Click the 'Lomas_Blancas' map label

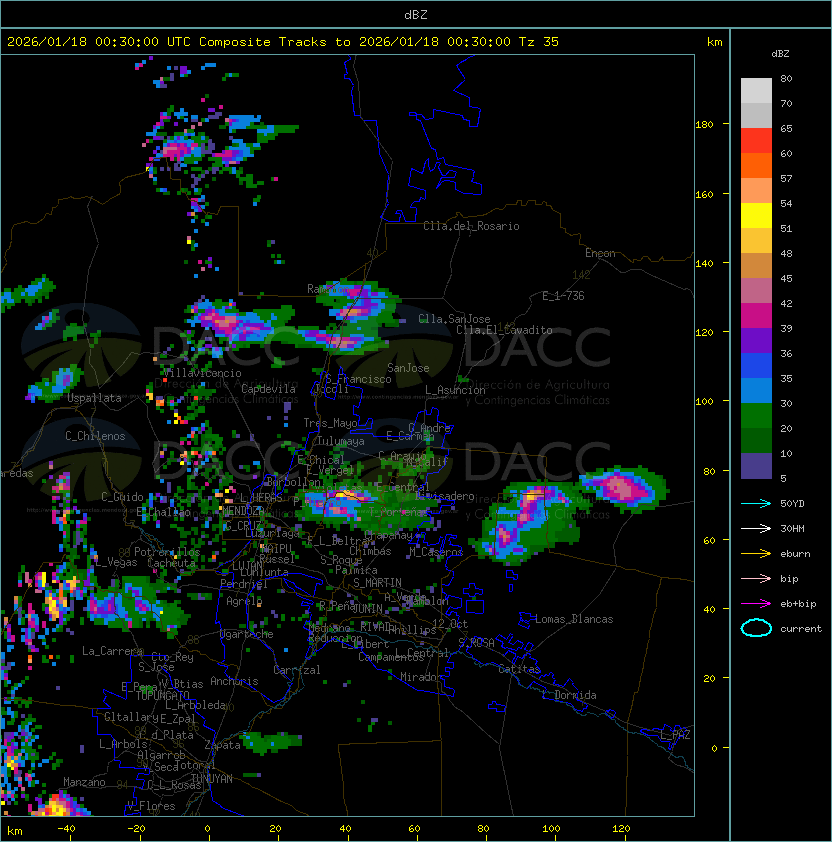574,619
